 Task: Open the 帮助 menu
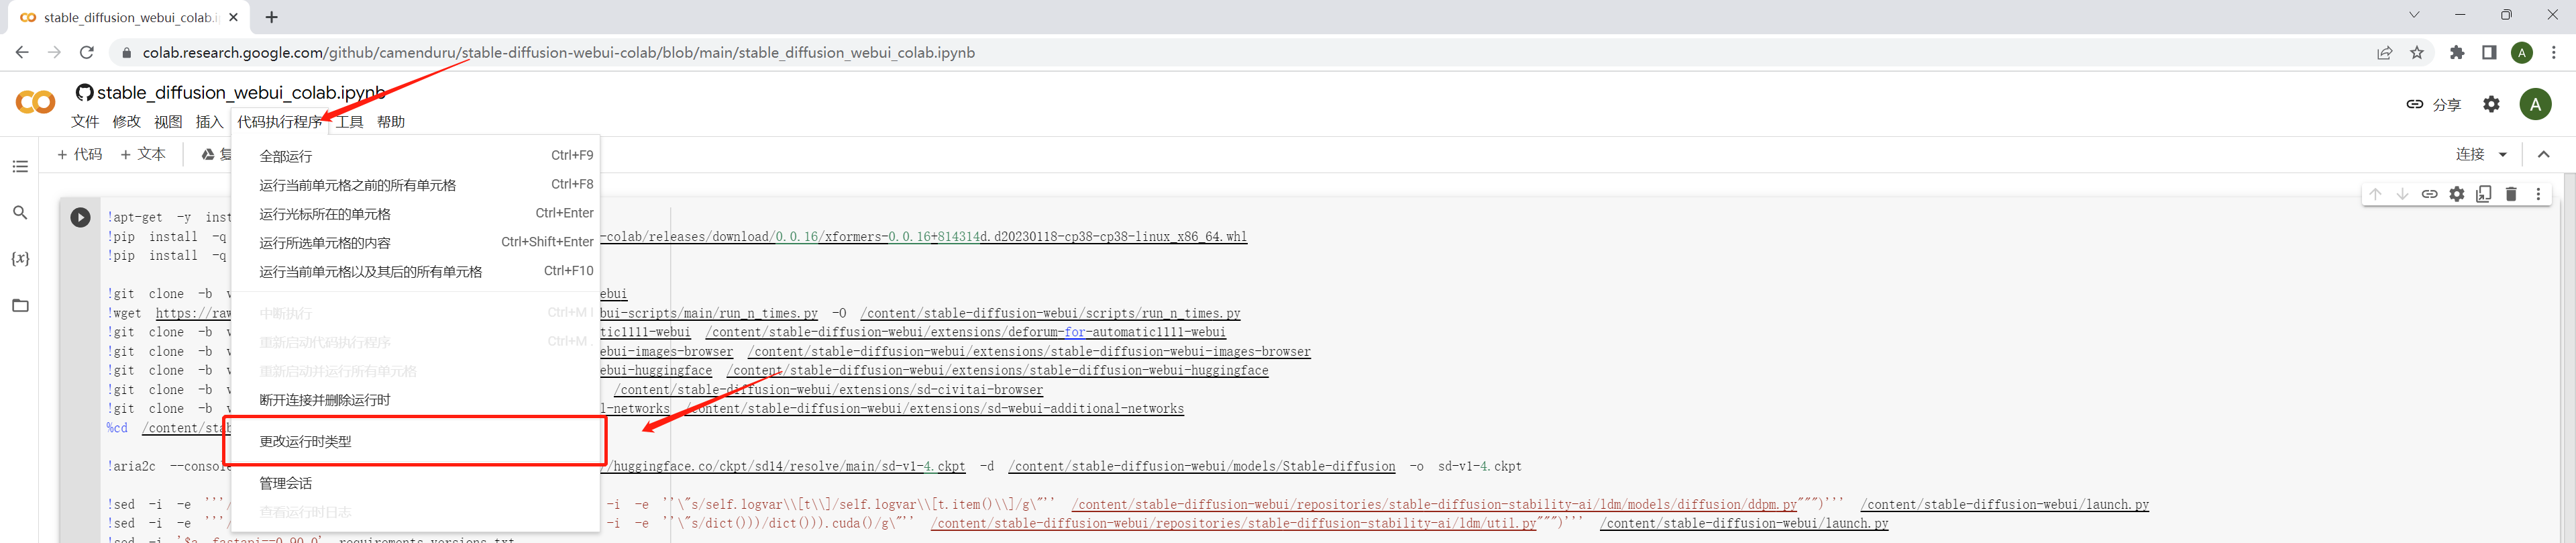(x=391, y=122)
